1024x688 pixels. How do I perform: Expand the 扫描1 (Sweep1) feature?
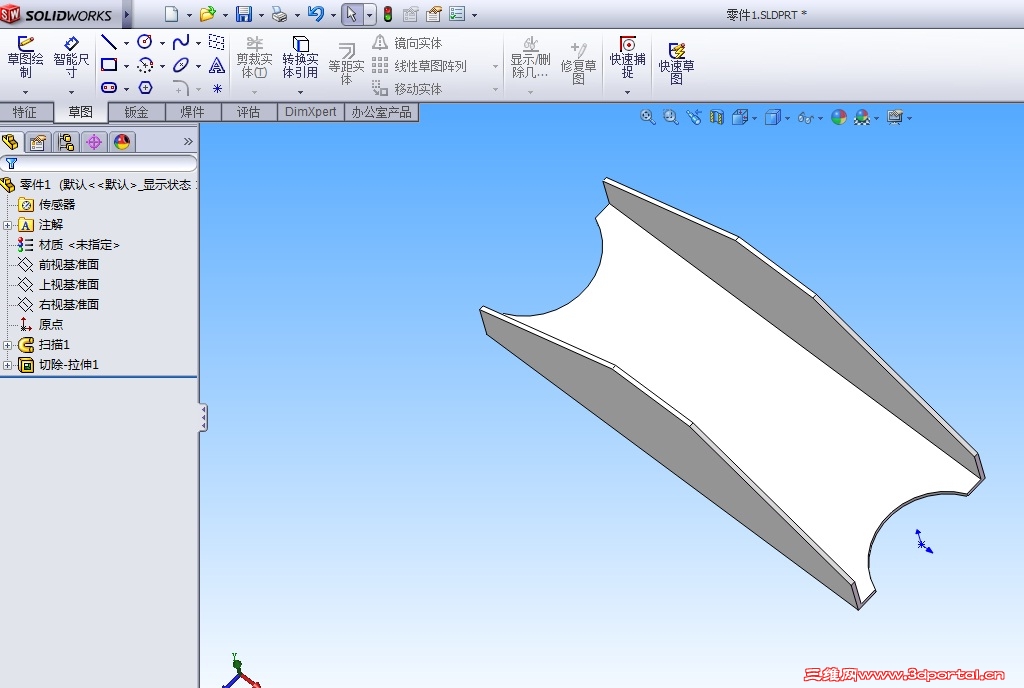[x=7, y=345]
